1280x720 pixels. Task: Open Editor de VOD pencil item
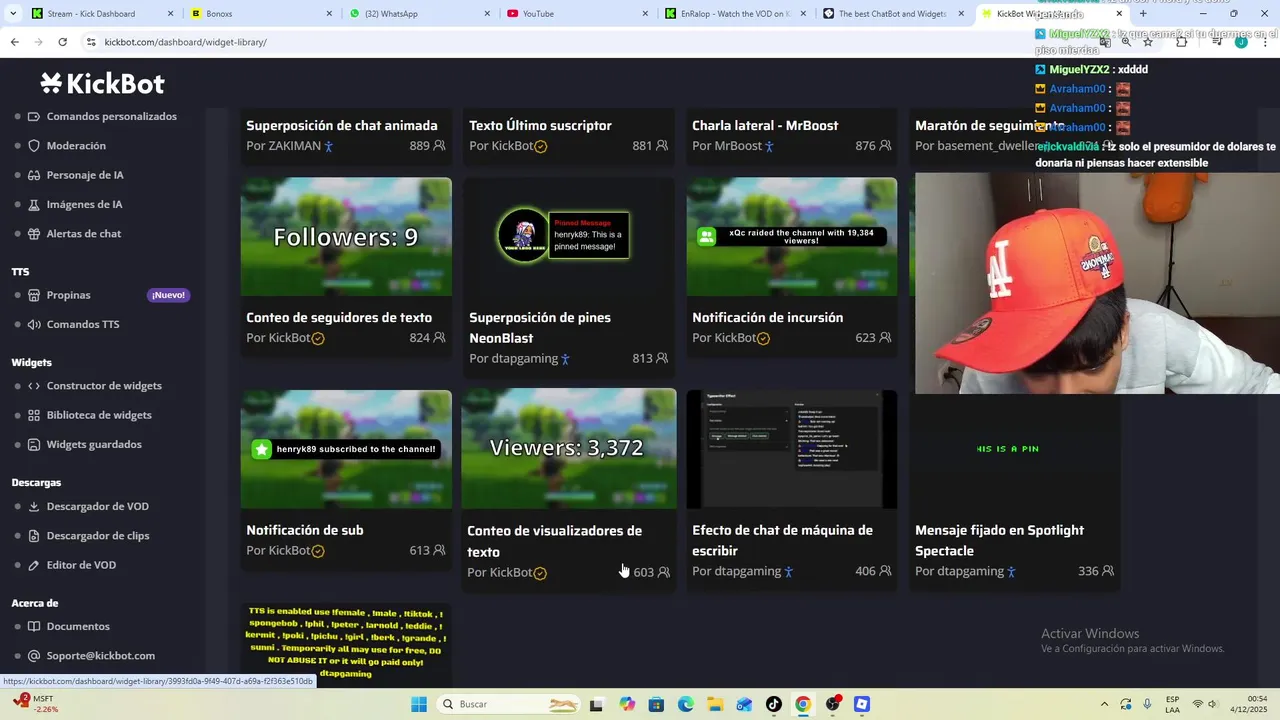pos(81,565)
